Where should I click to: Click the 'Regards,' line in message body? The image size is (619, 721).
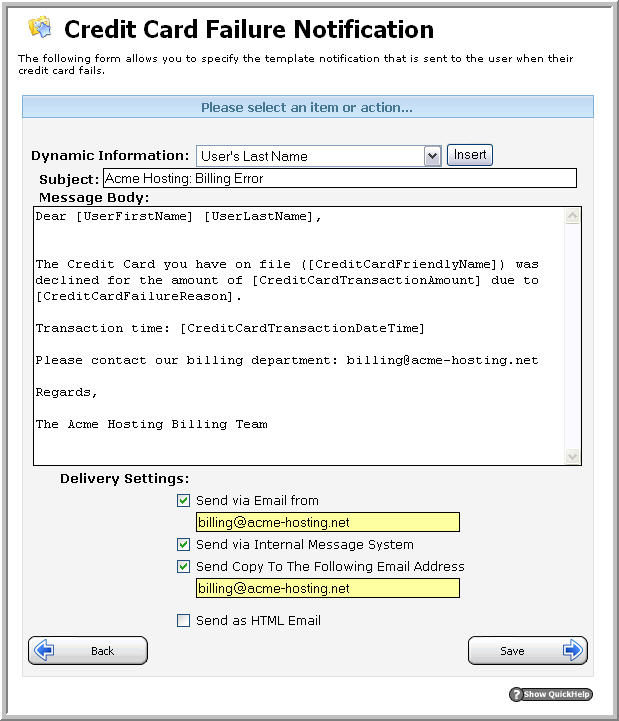click(67, 392)
